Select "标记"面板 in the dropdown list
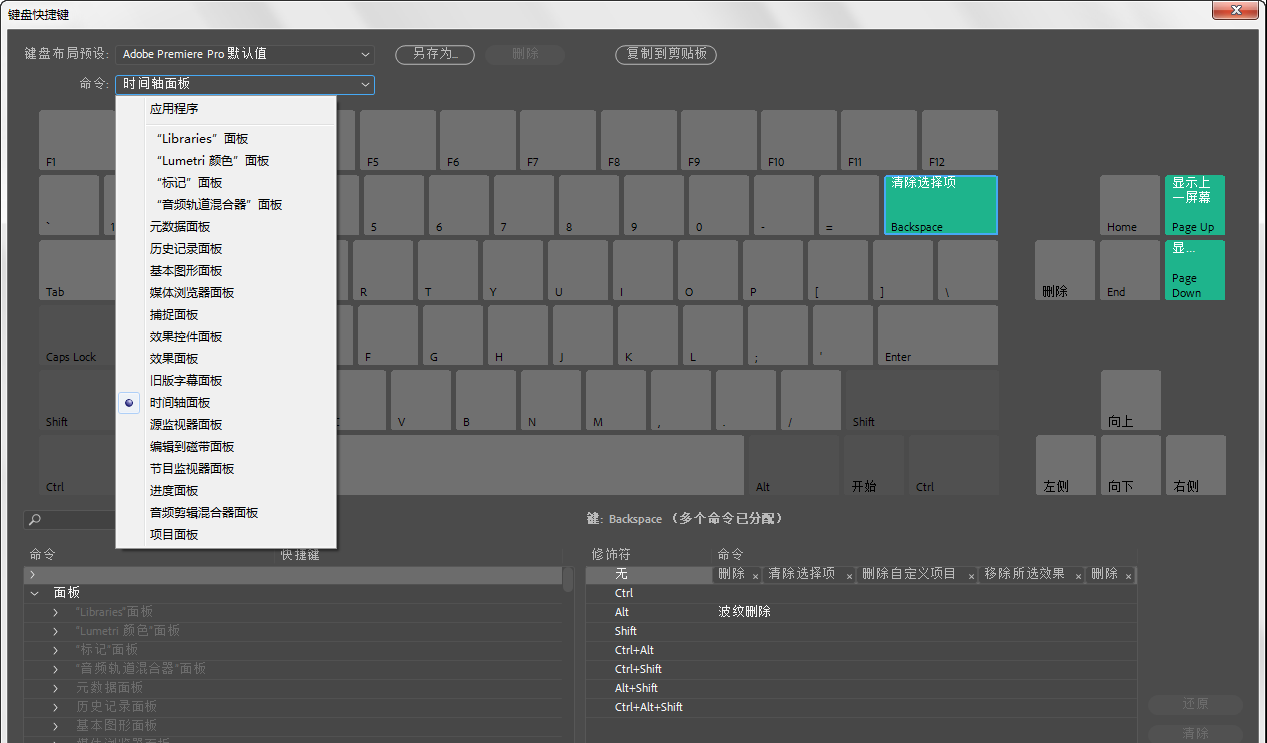 [226, 182]
